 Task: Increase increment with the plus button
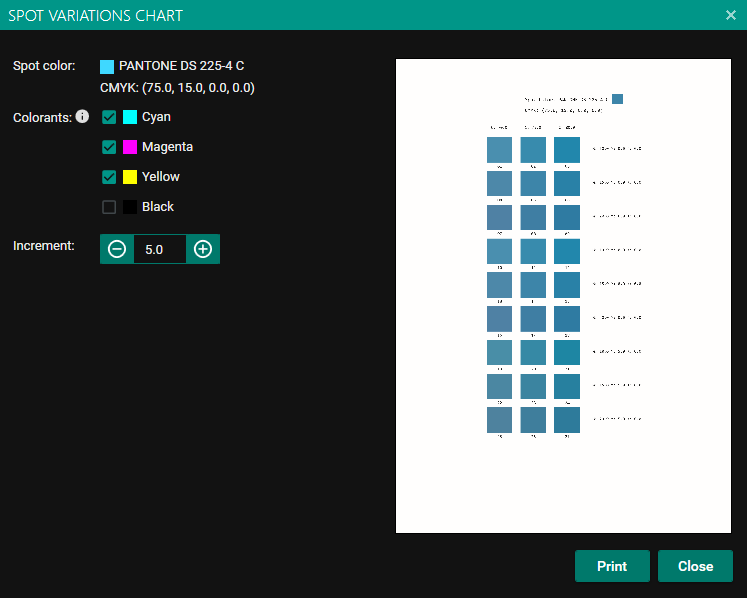click(203, 249)
